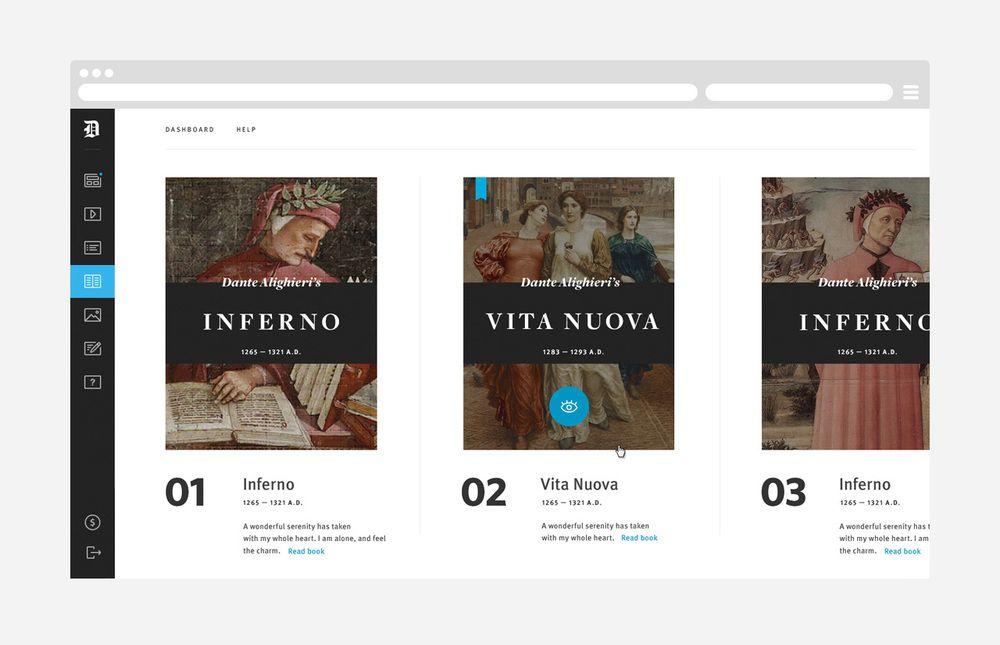Click the dollar sign billing icon
The image size is (1000, 645).
pyautogui.click(x=92, y=522)
